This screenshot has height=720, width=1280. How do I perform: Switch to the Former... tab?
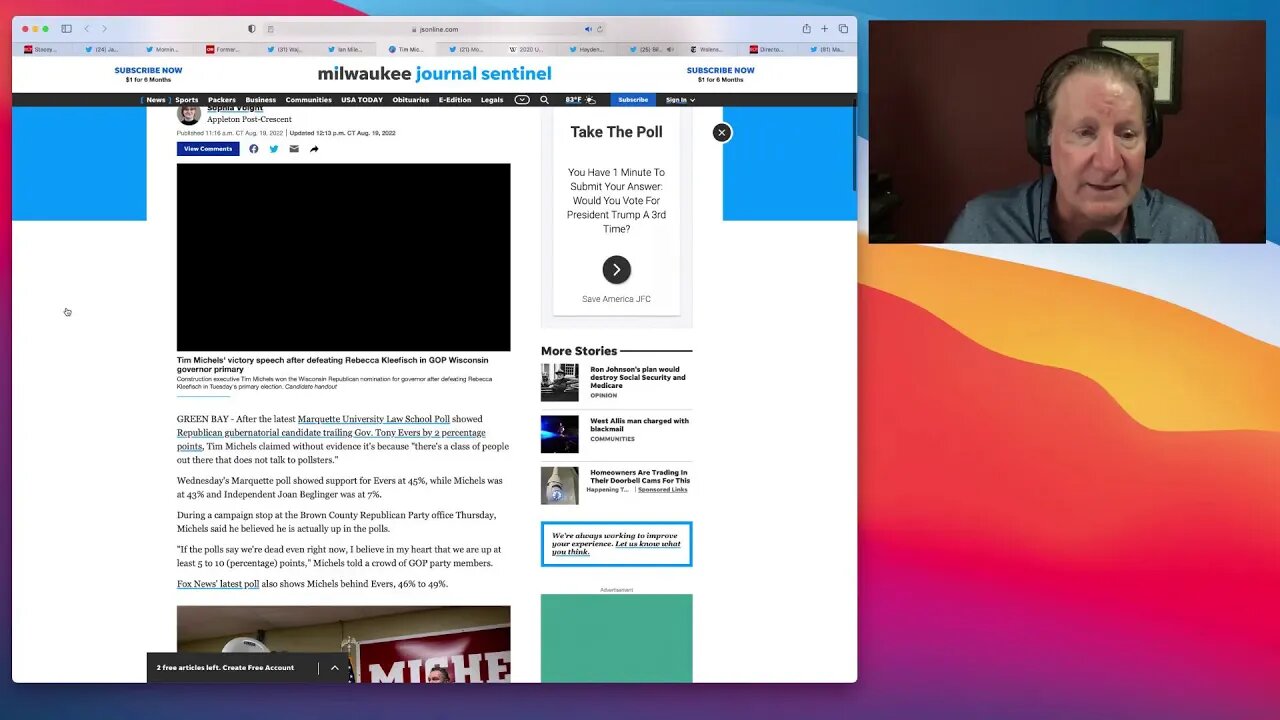[223, 49]
